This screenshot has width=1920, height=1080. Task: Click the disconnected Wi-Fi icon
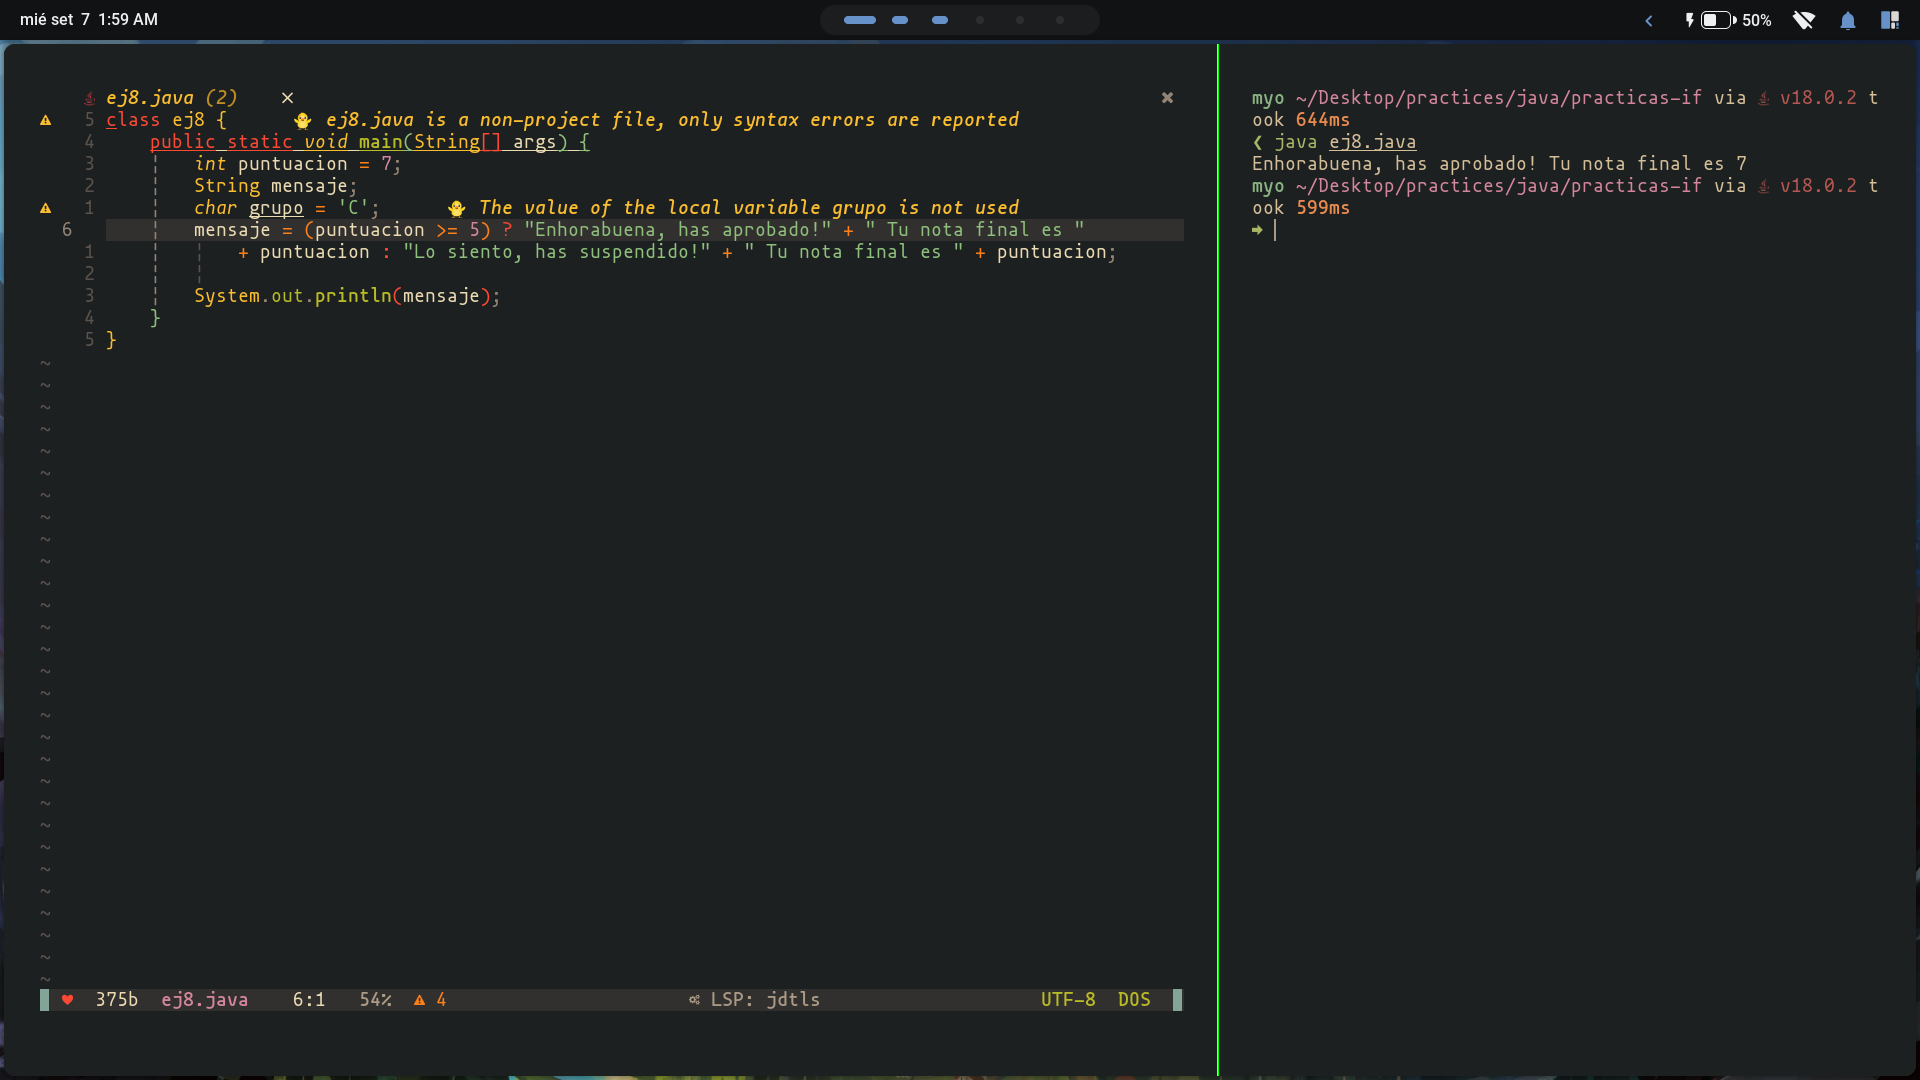click(1803, 20)
